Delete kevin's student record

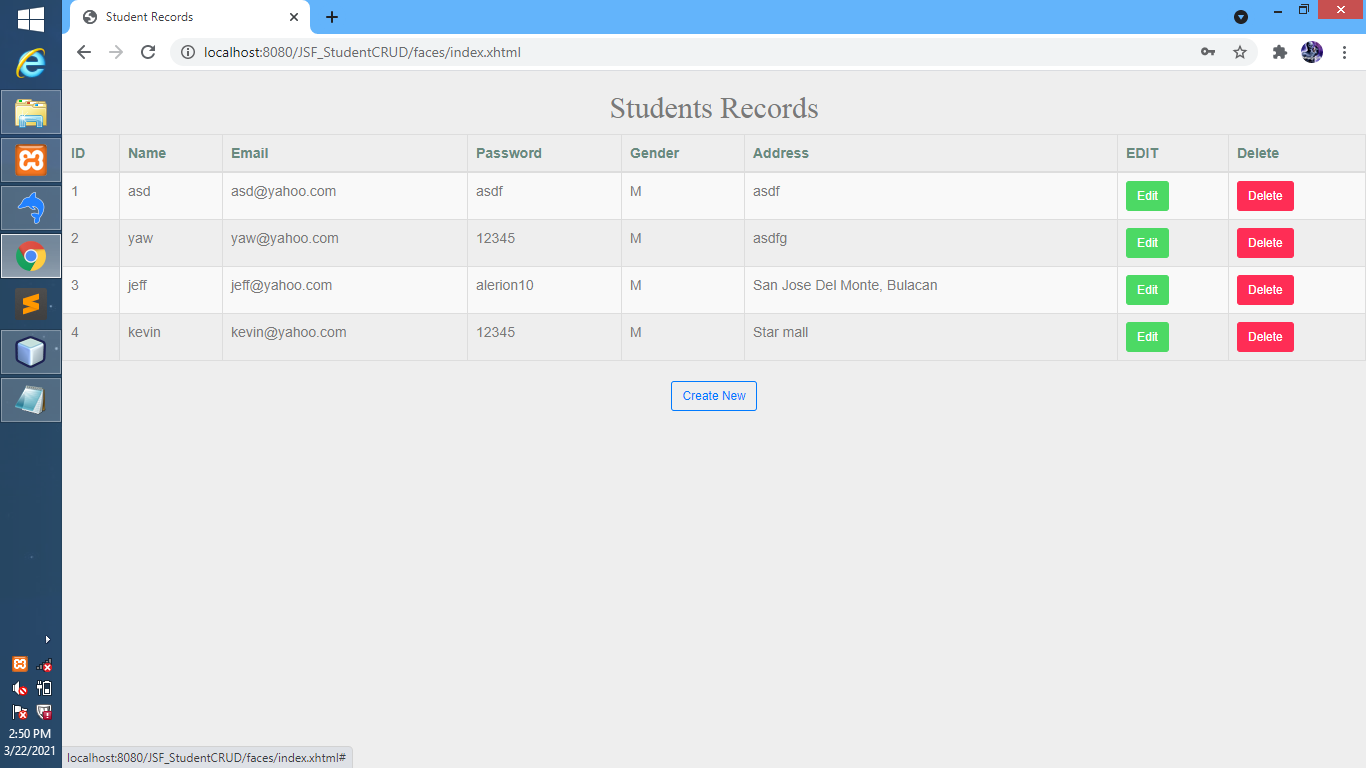coord(1265,337)
